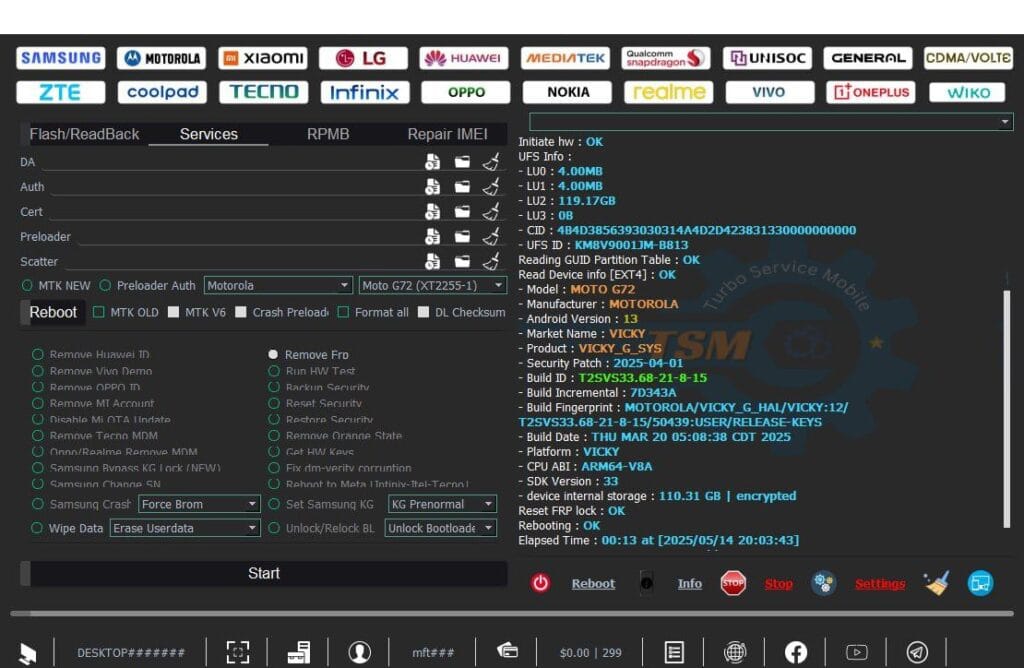
Task: Open folder for the Scatter row
Action: (462, 261)
